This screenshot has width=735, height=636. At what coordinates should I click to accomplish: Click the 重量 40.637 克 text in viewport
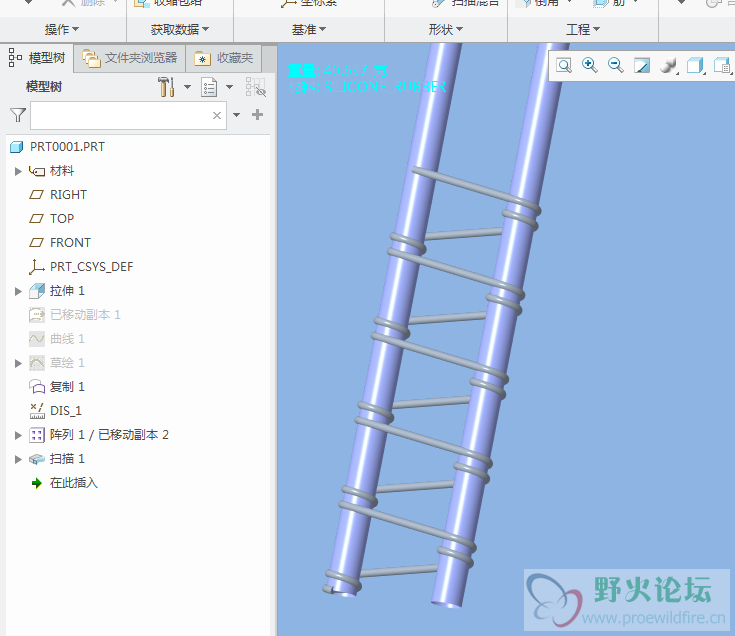[337, 71]
